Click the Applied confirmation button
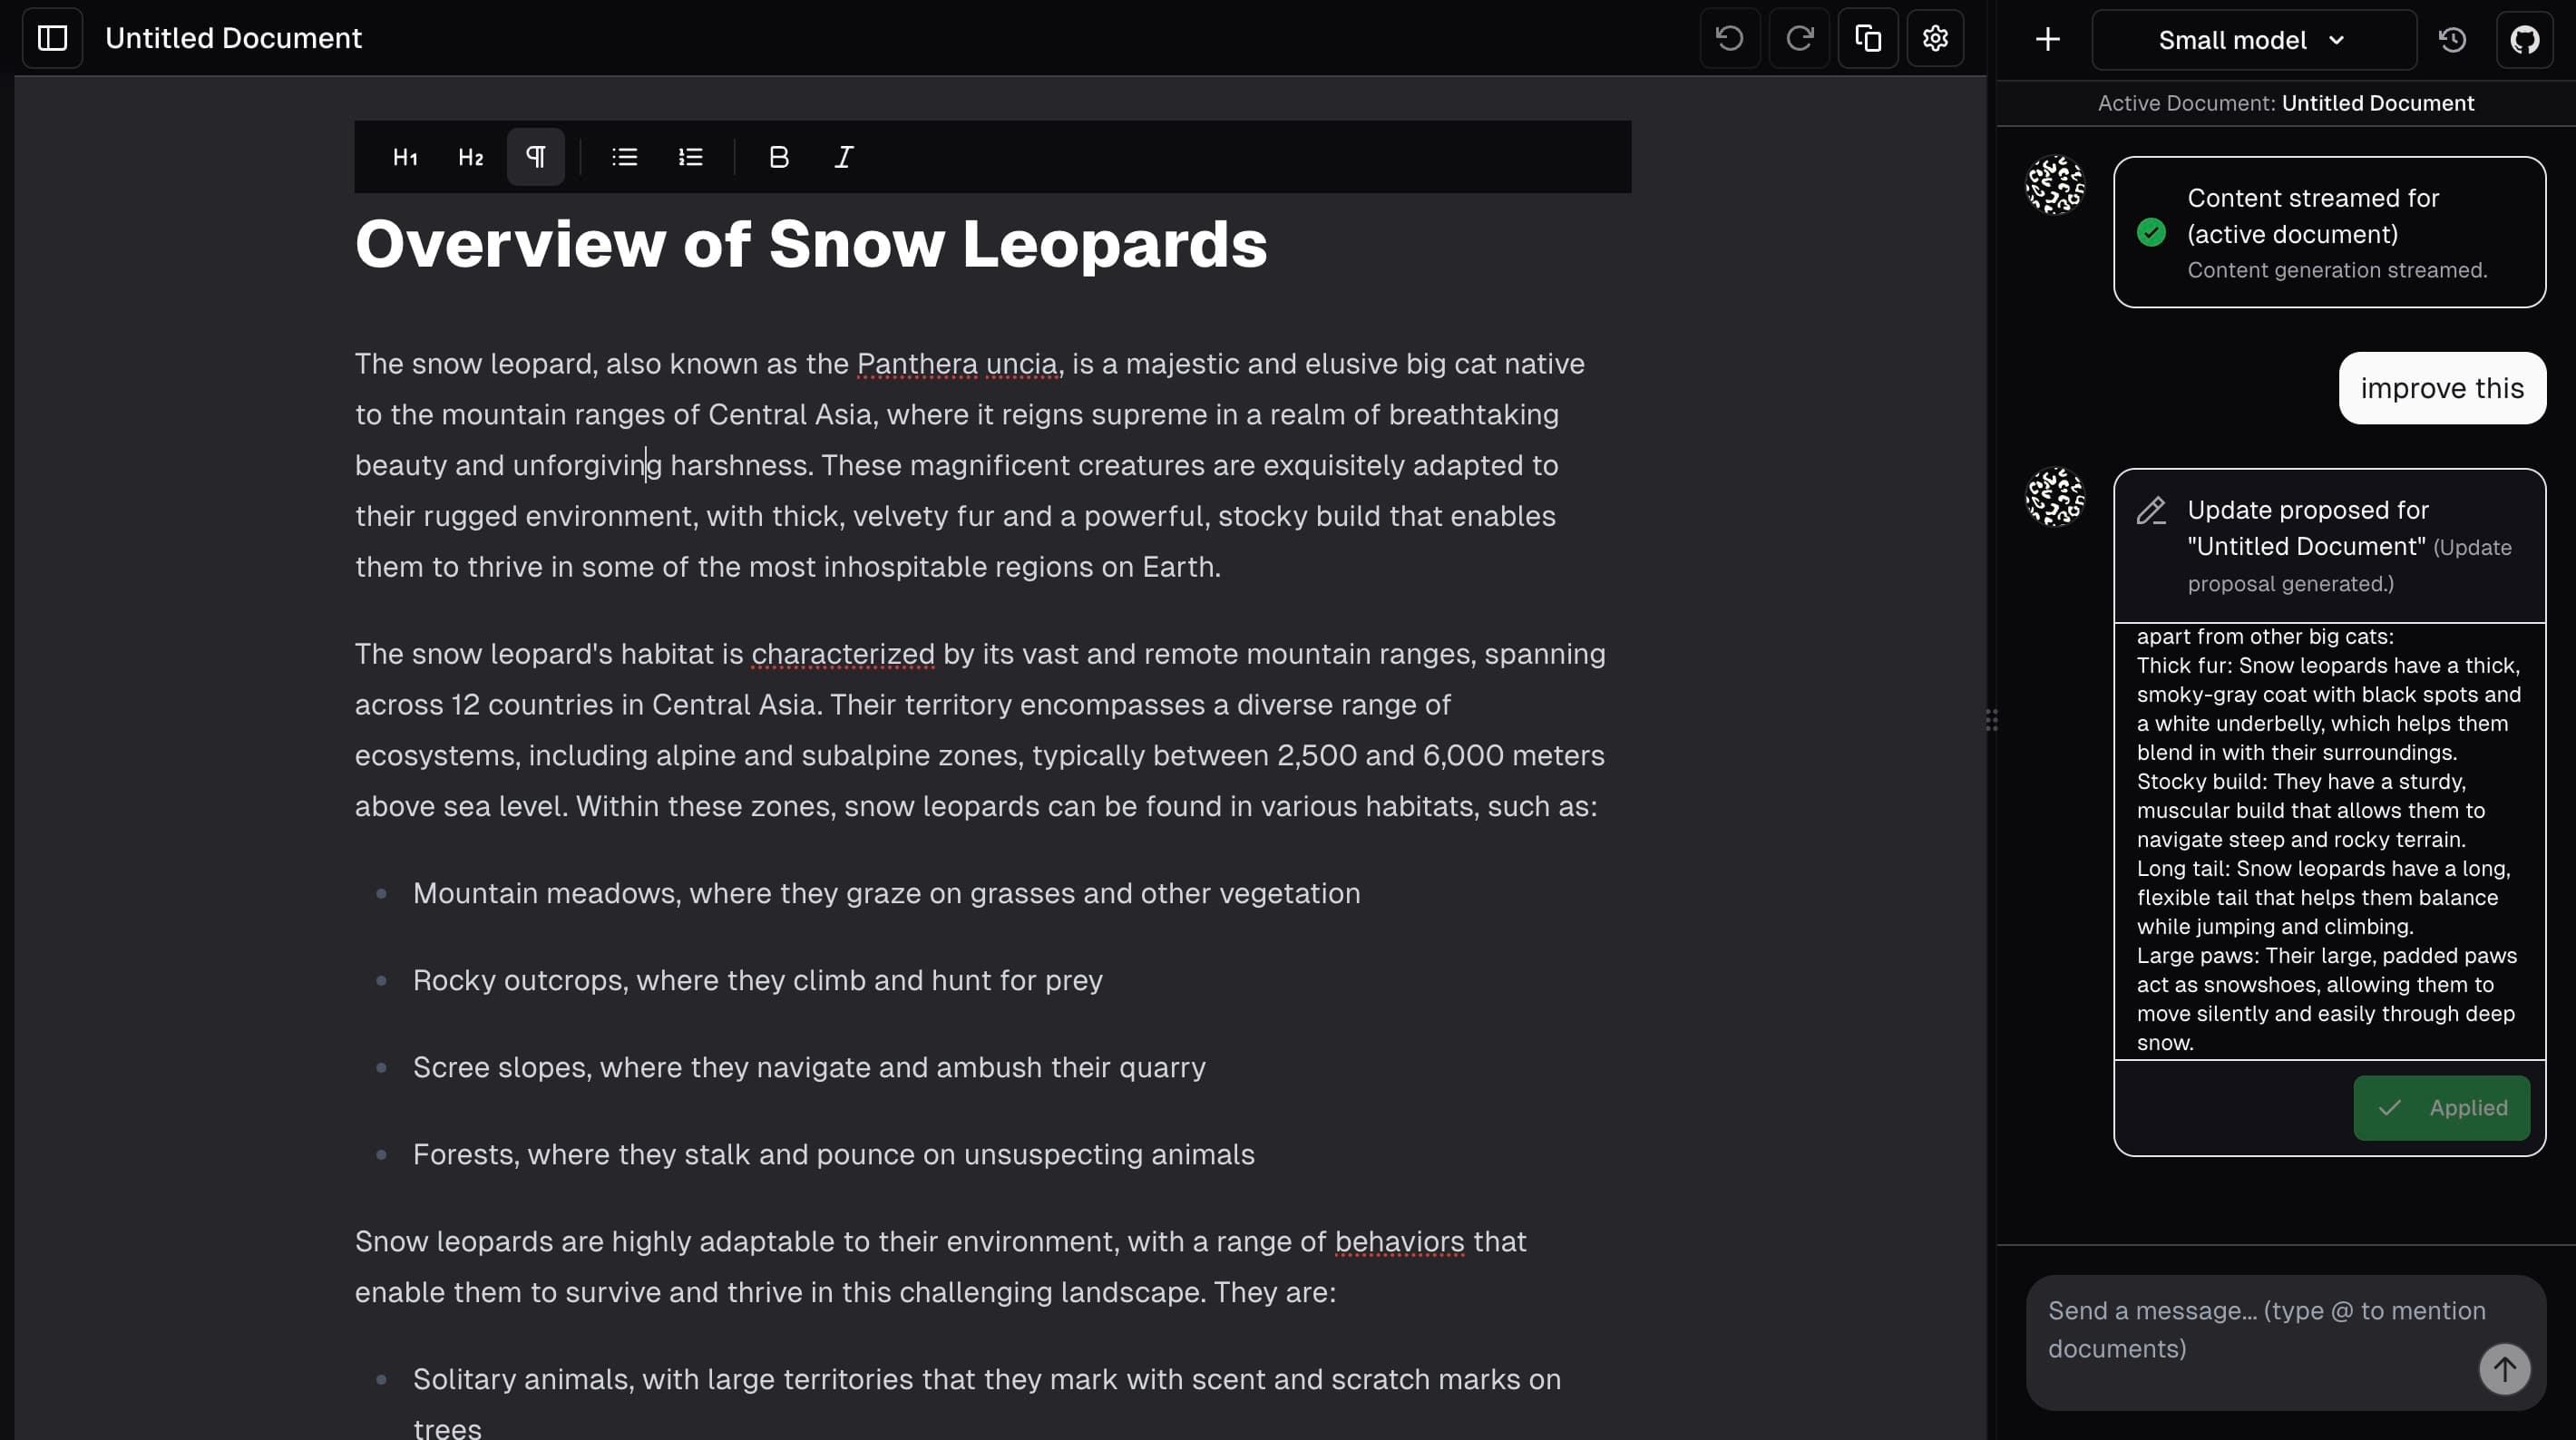Viewport: 2576px width, 1440px height. point(2441,1108)
